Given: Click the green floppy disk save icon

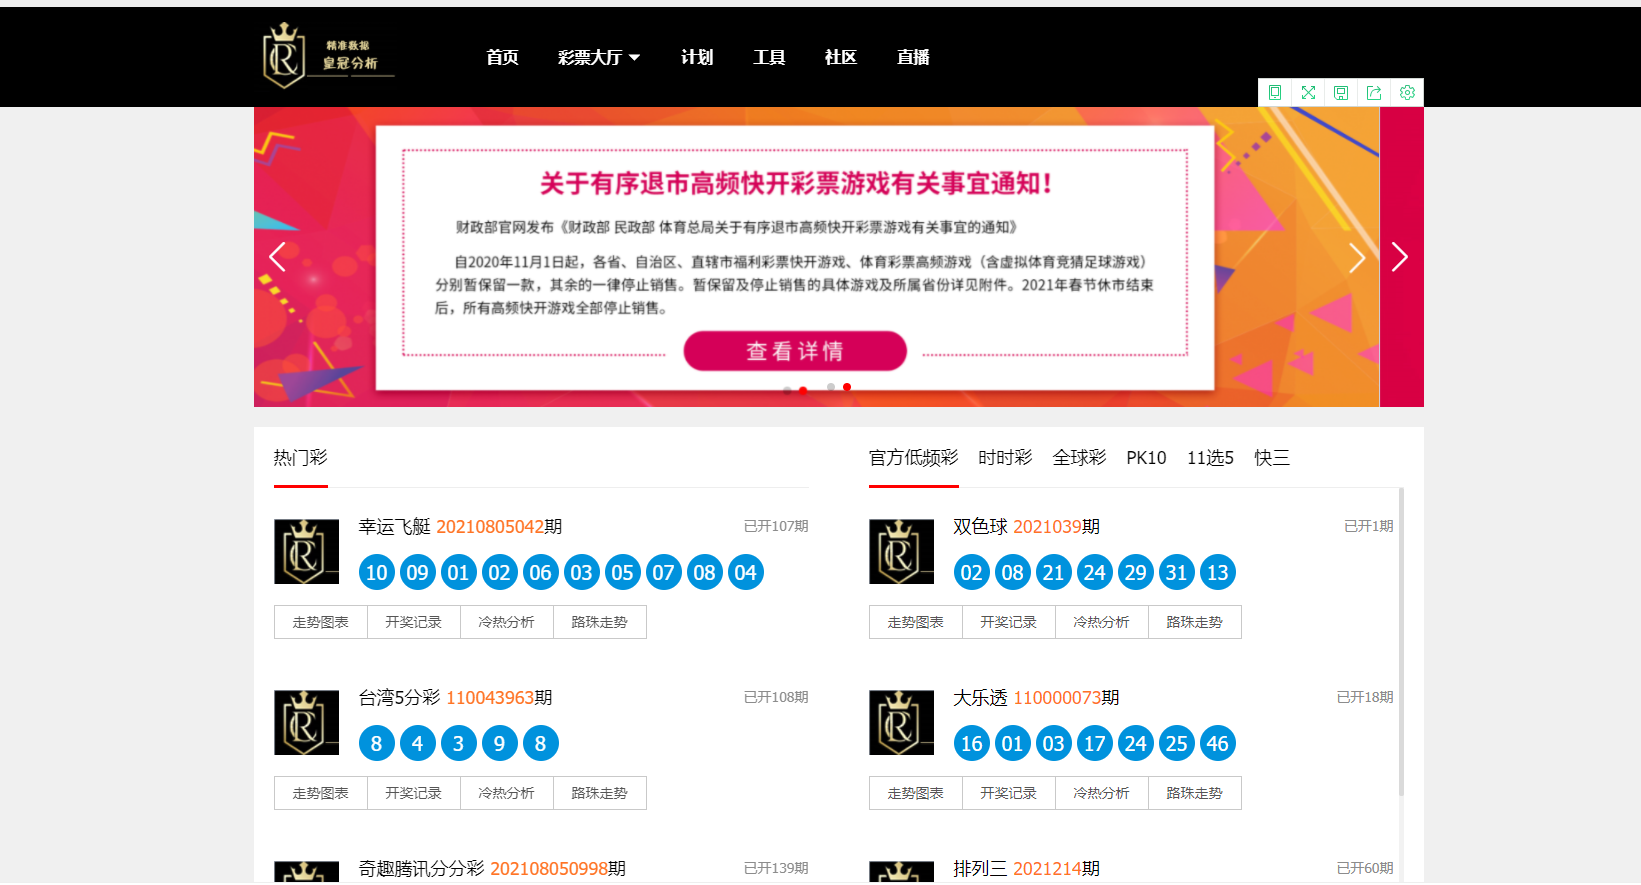Looking at the screenshot, I should coord(1341,92).
